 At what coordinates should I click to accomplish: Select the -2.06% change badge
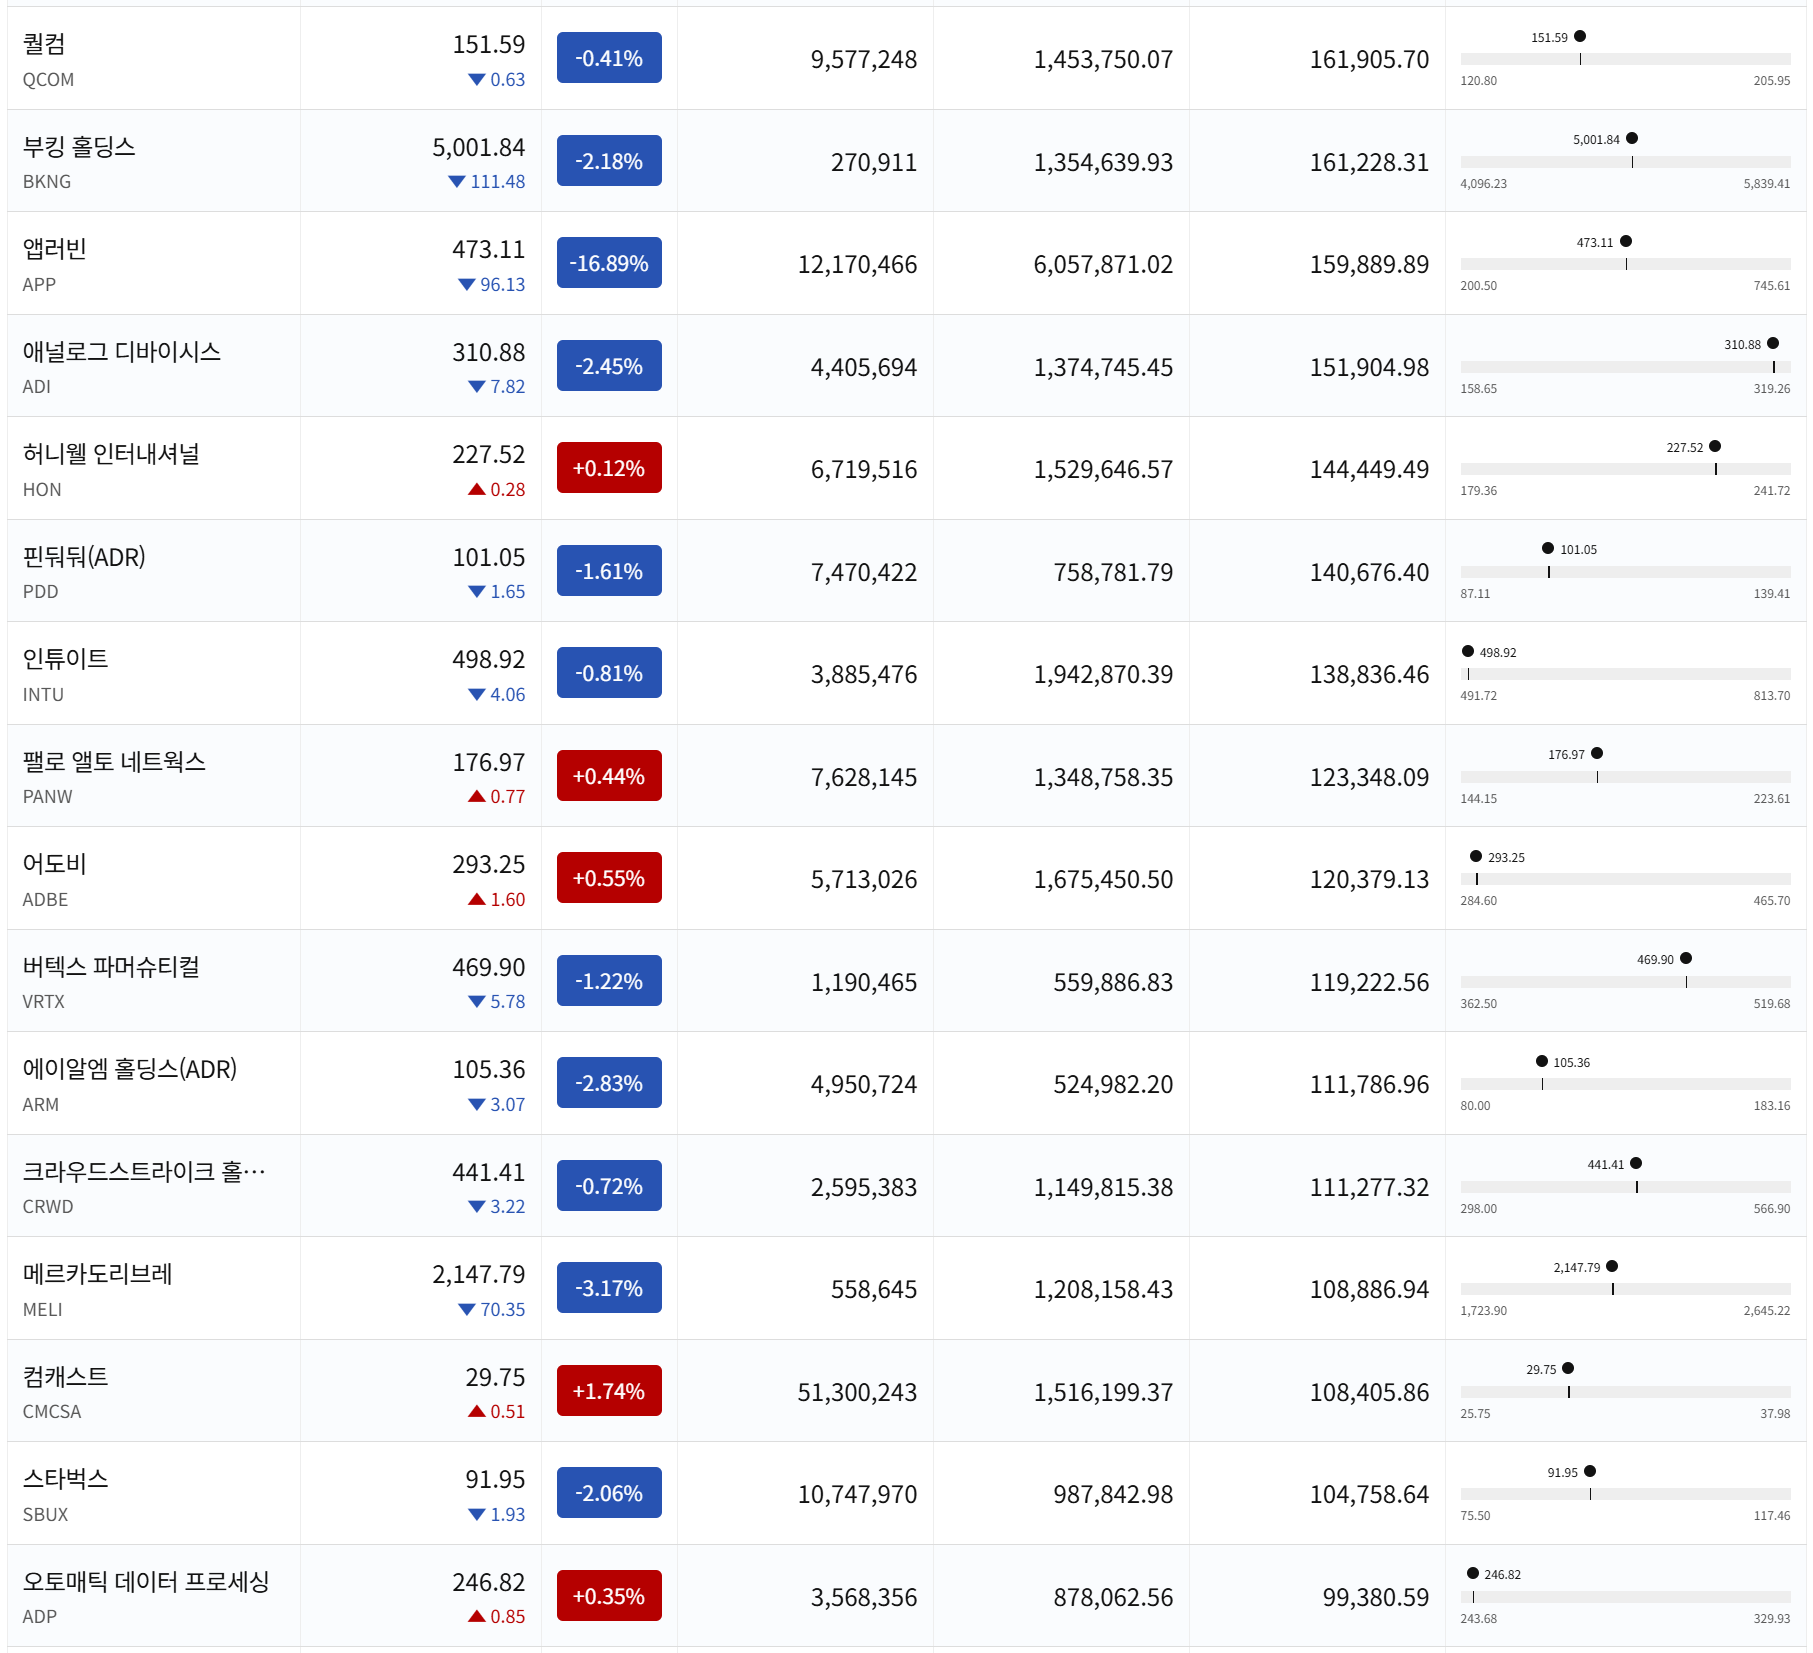pos(609,1493)
